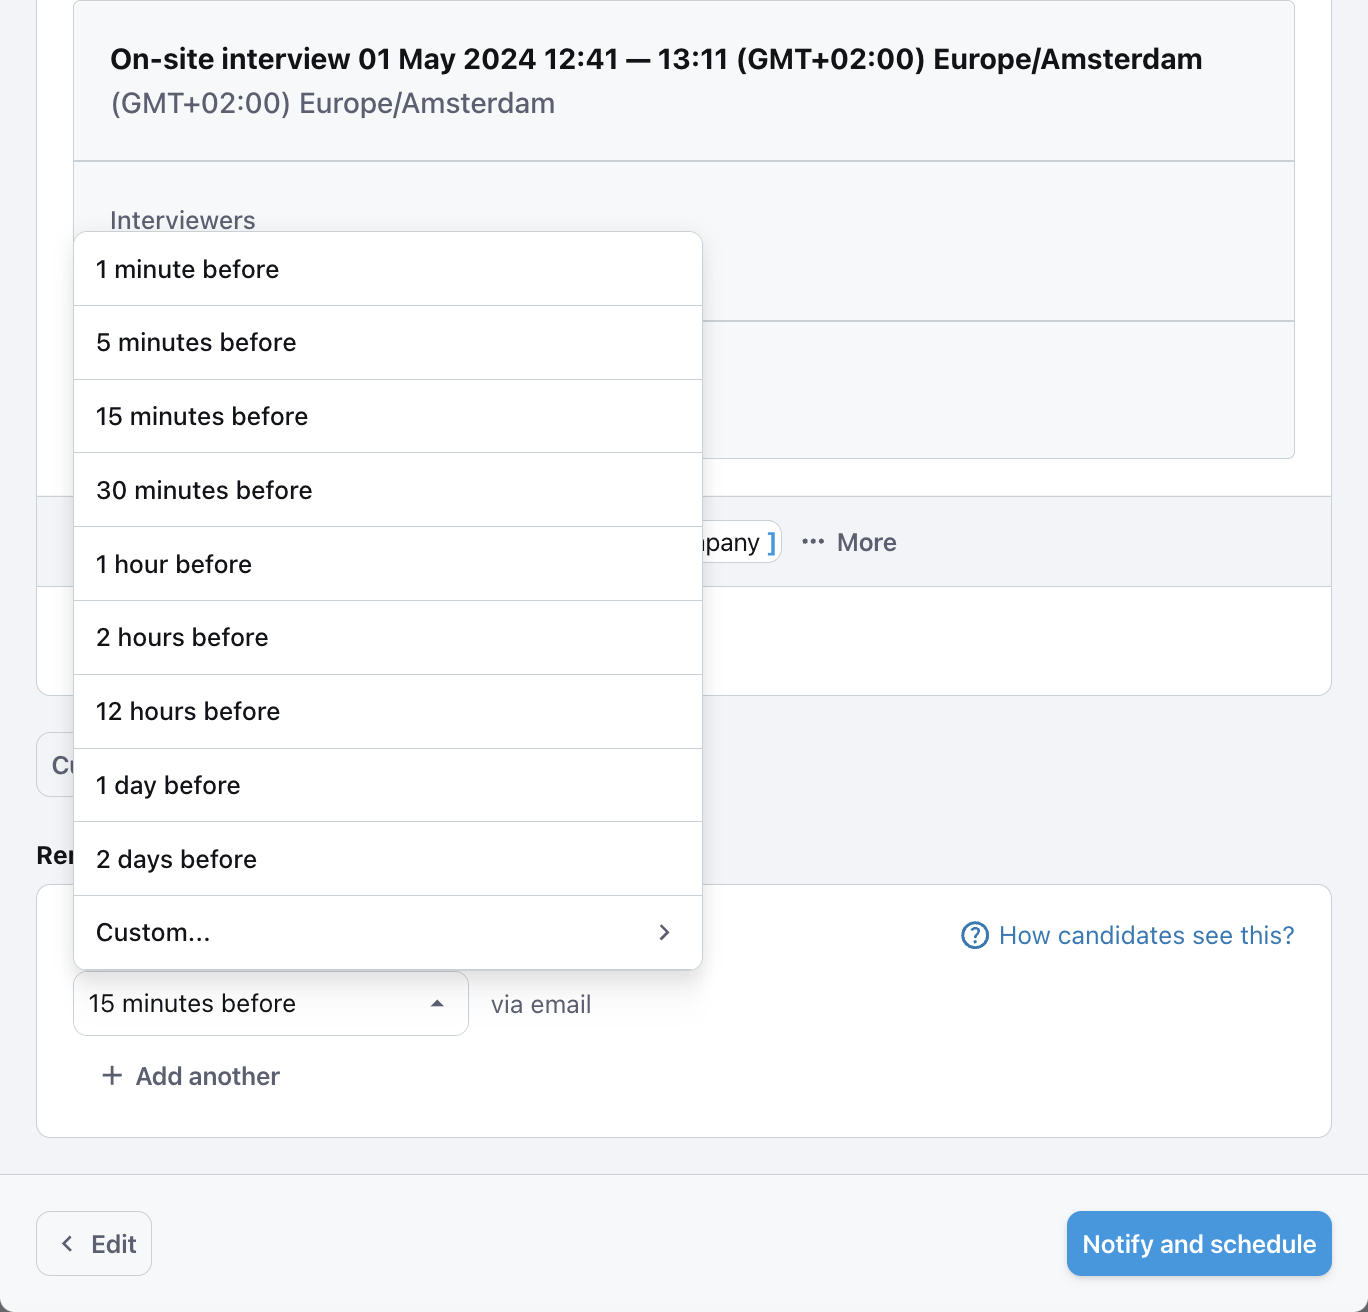Click the Custom option chevron arrow
The image size is (1368, 1312).
665,933
